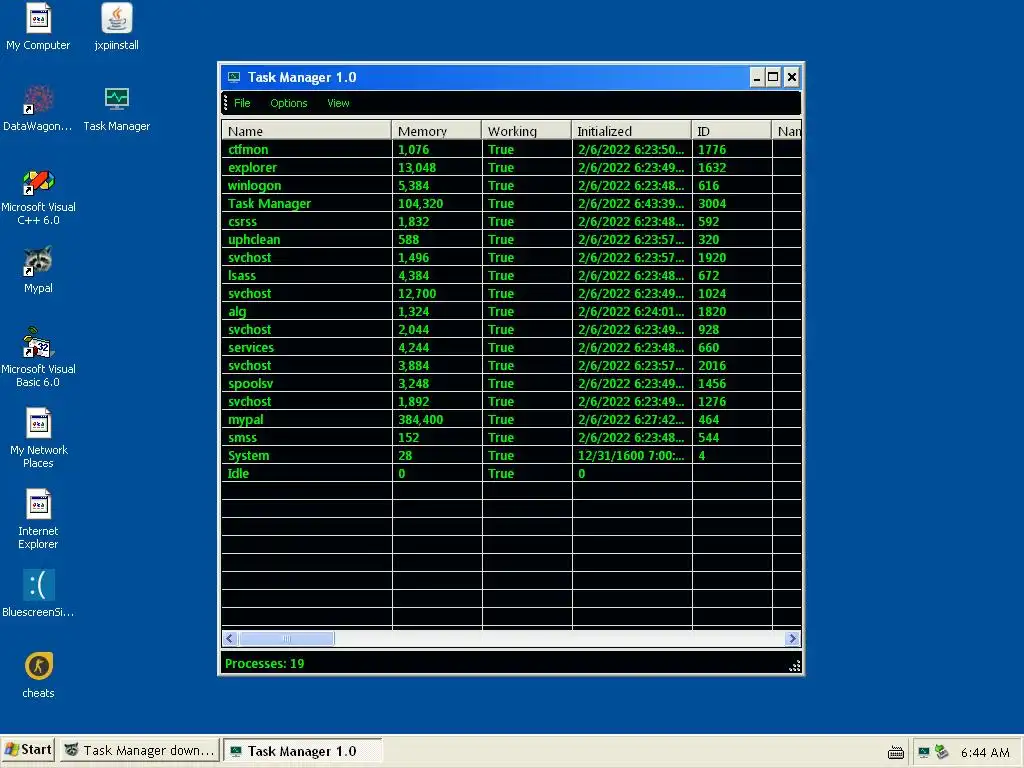1024x768 pixels.
Task: Select the DataWagon desktop shortcut
Action: point(38,108)
